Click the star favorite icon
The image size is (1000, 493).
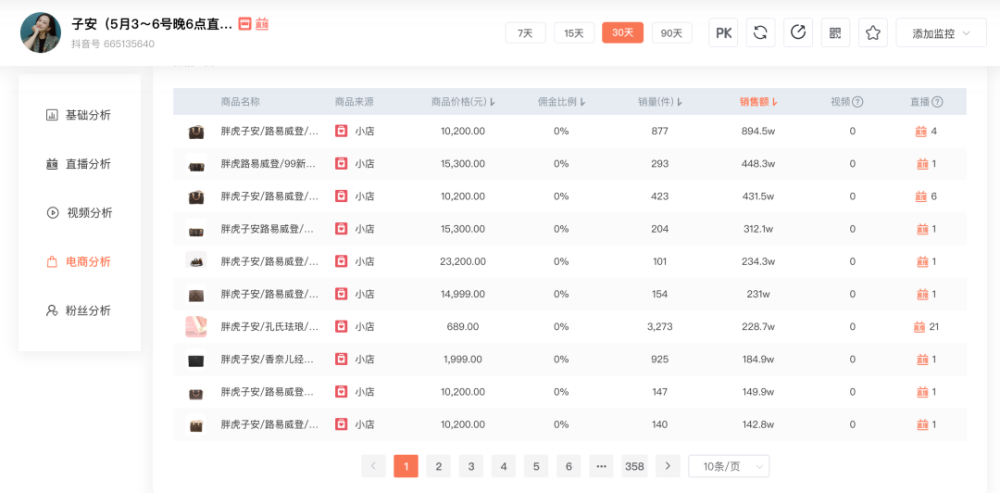coord(873,33)
